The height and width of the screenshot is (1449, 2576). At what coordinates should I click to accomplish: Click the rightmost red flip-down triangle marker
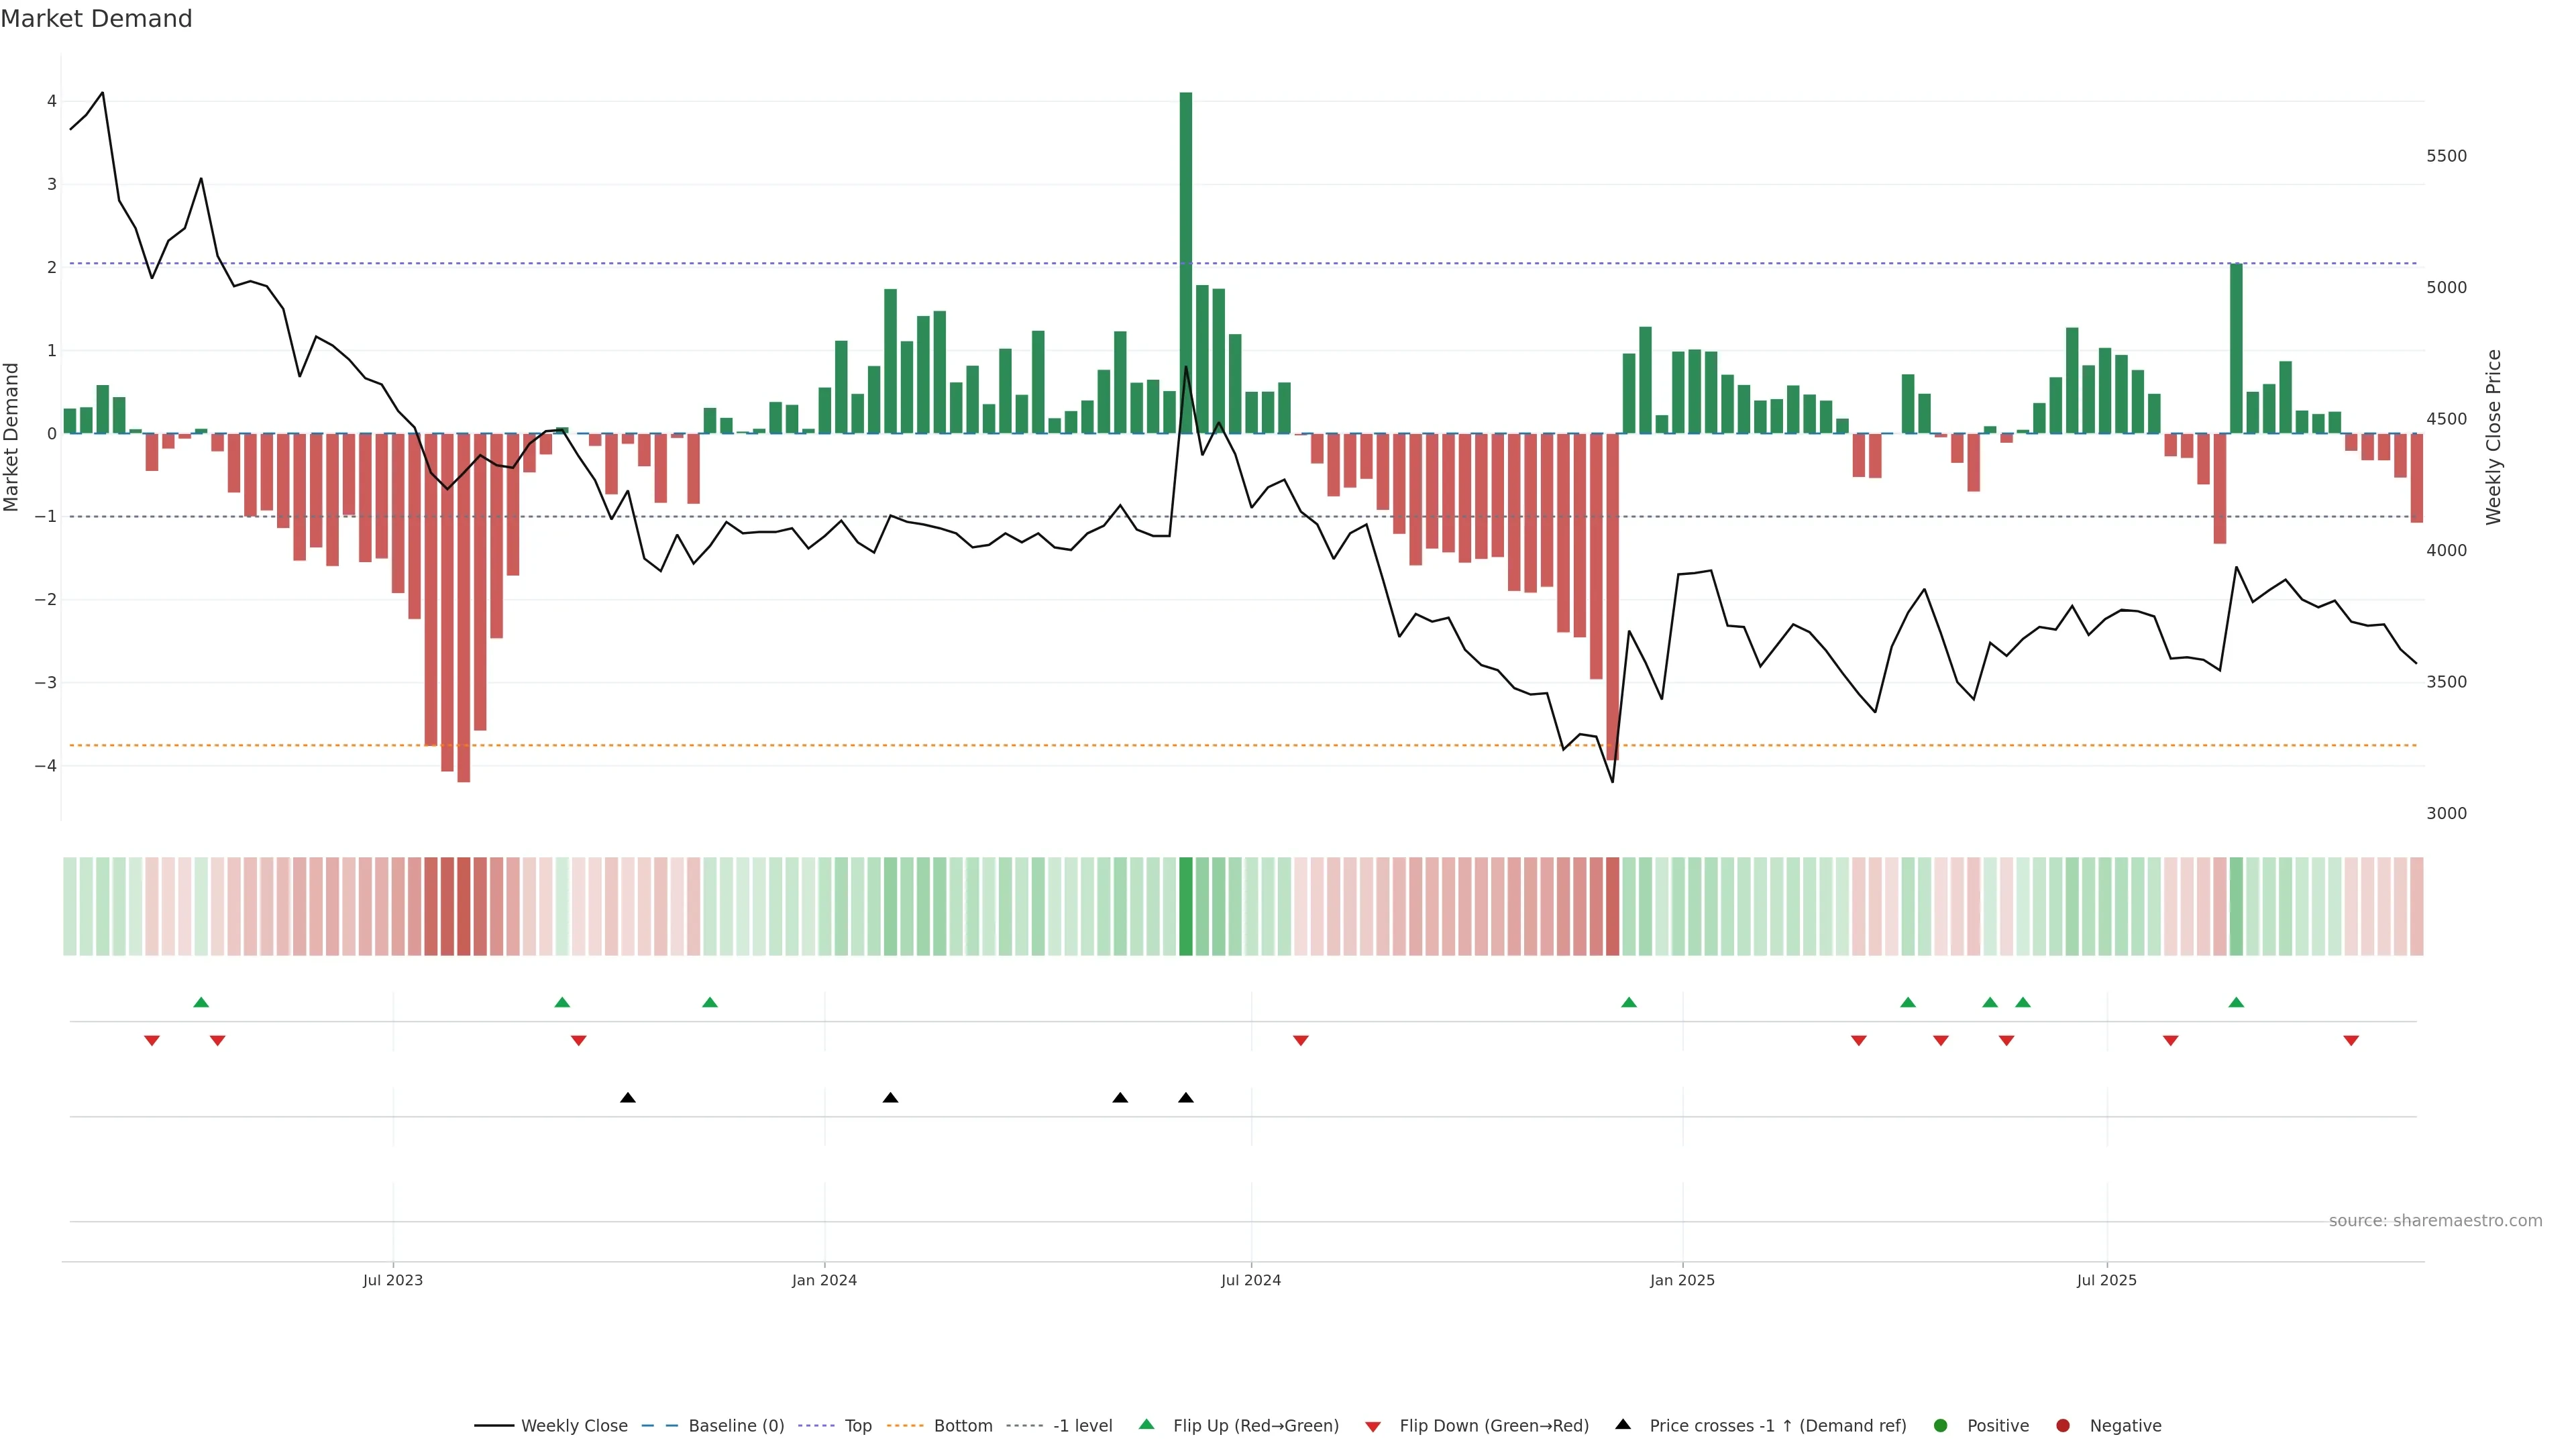(2351, 1040)
